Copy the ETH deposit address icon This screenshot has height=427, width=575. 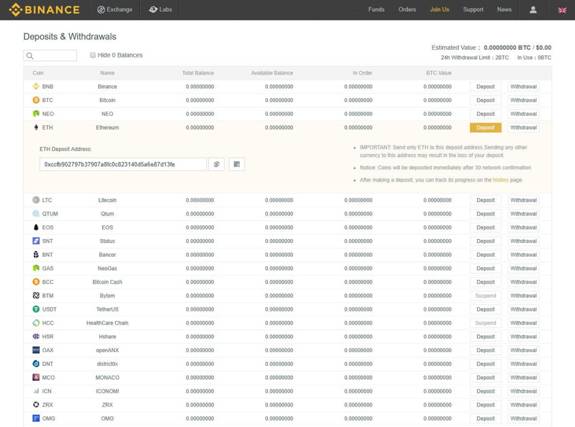(x=216, y=164)
